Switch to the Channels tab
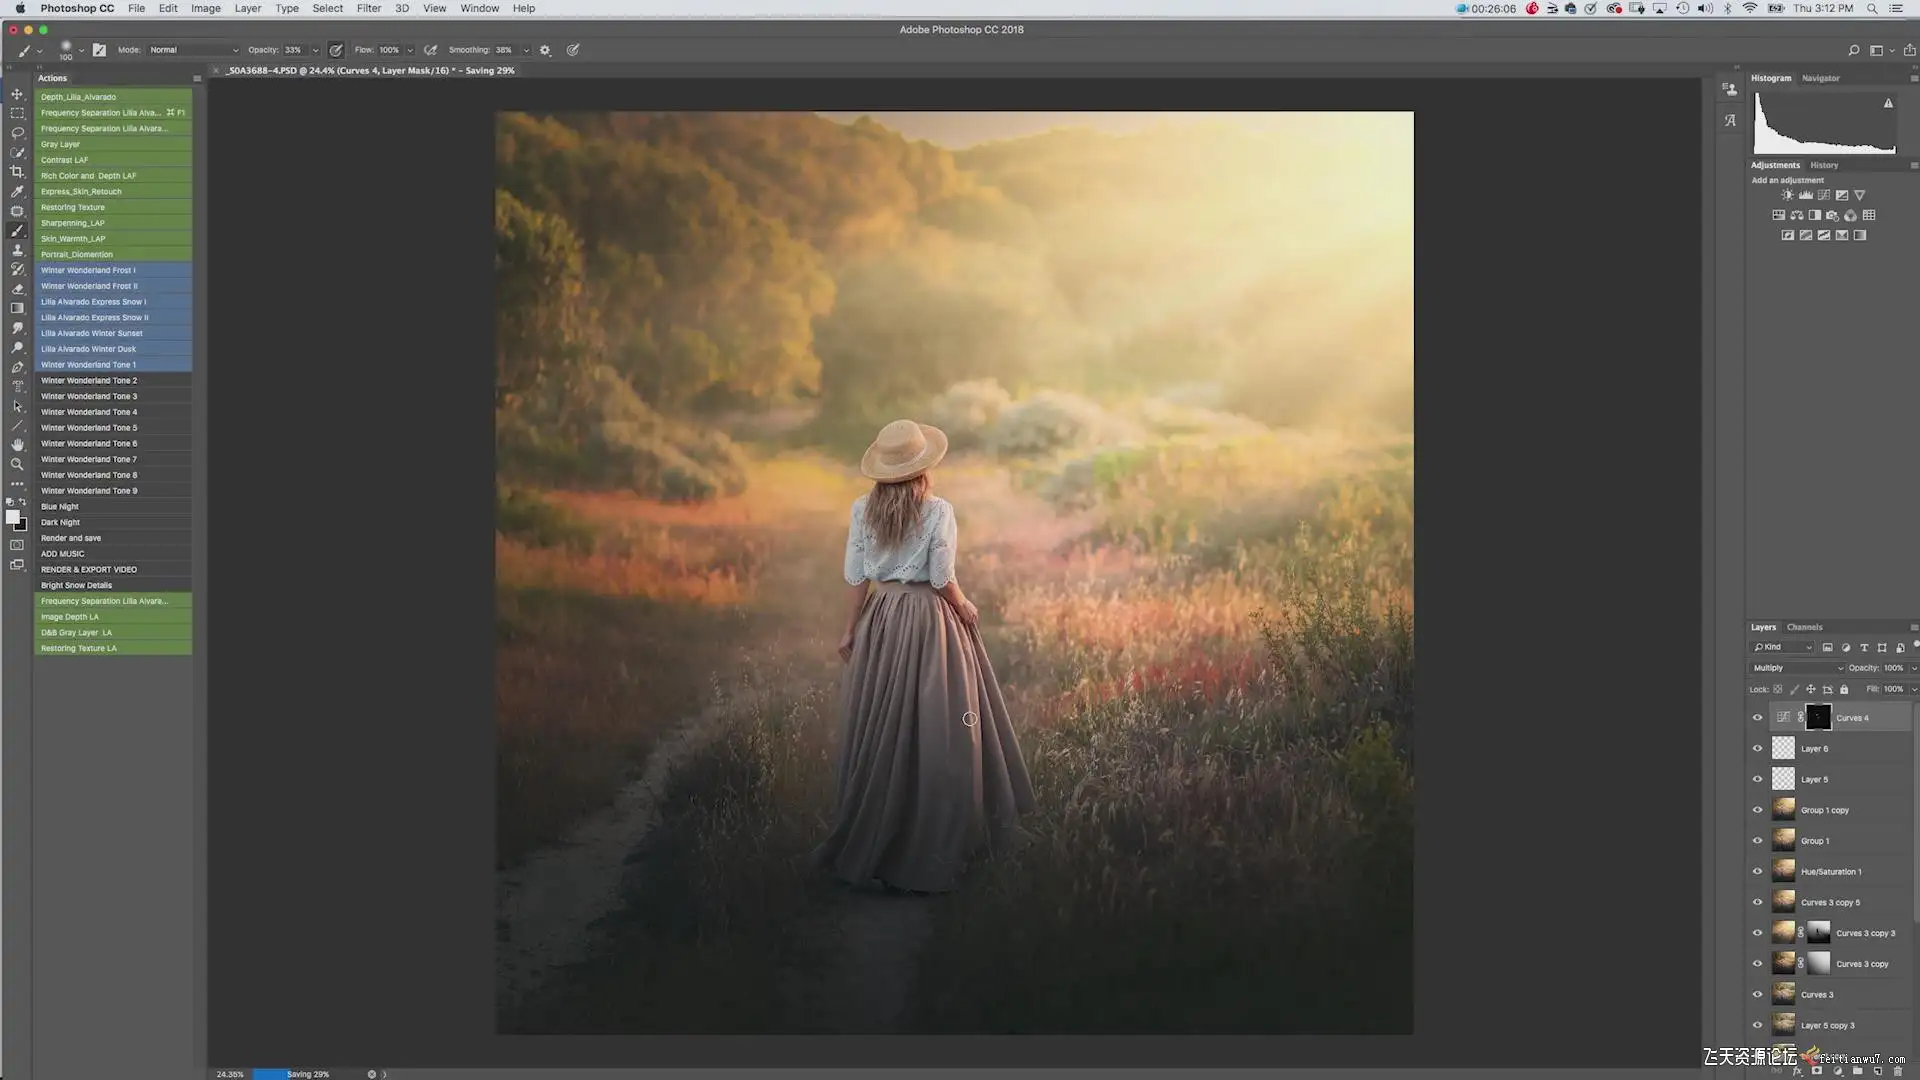The height and width of the screenshot is (1080, 1920). coord(1804,627)
